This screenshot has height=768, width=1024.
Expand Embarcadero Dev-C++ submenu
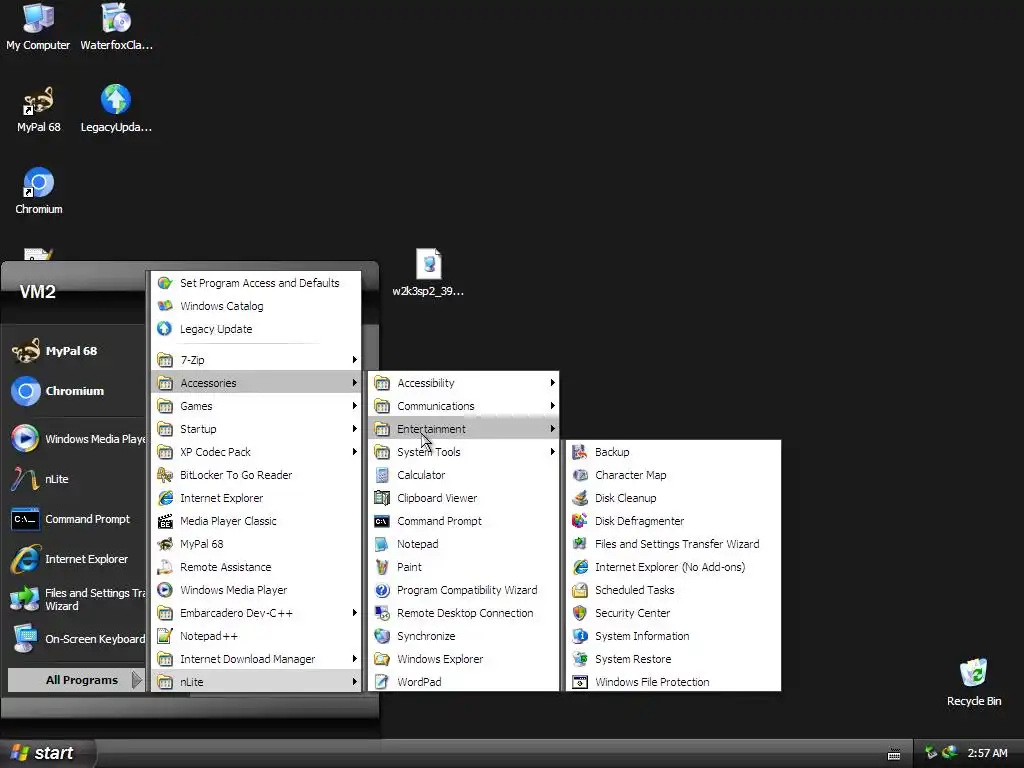(256, 613)
